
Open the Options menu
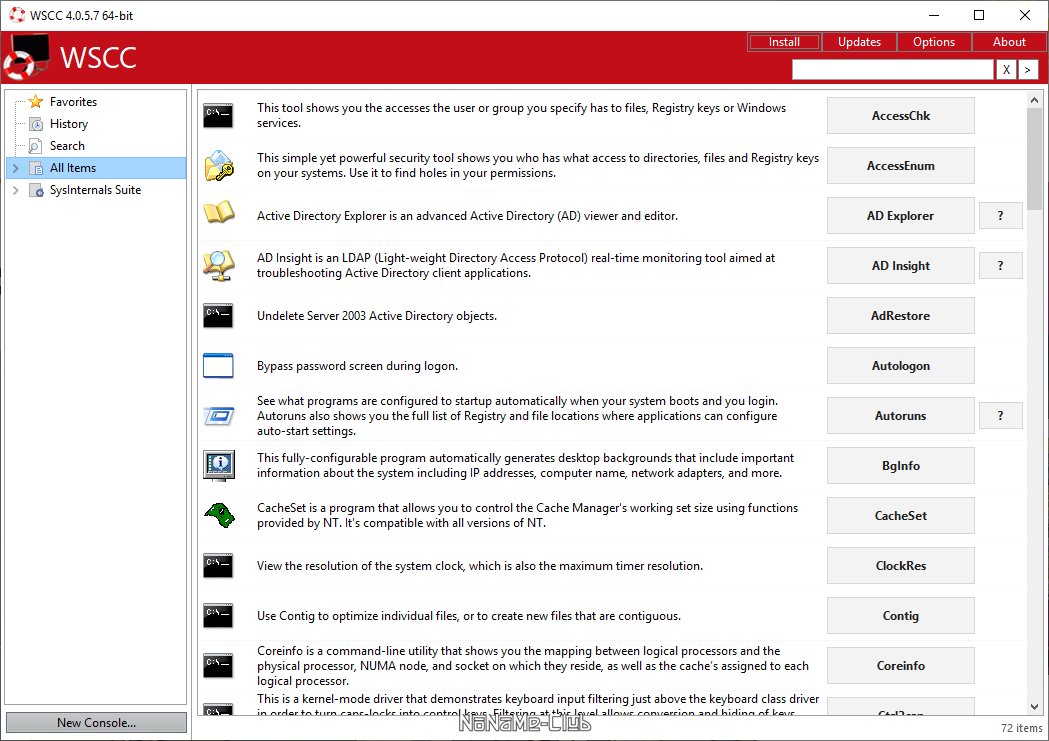click(933, 42)
